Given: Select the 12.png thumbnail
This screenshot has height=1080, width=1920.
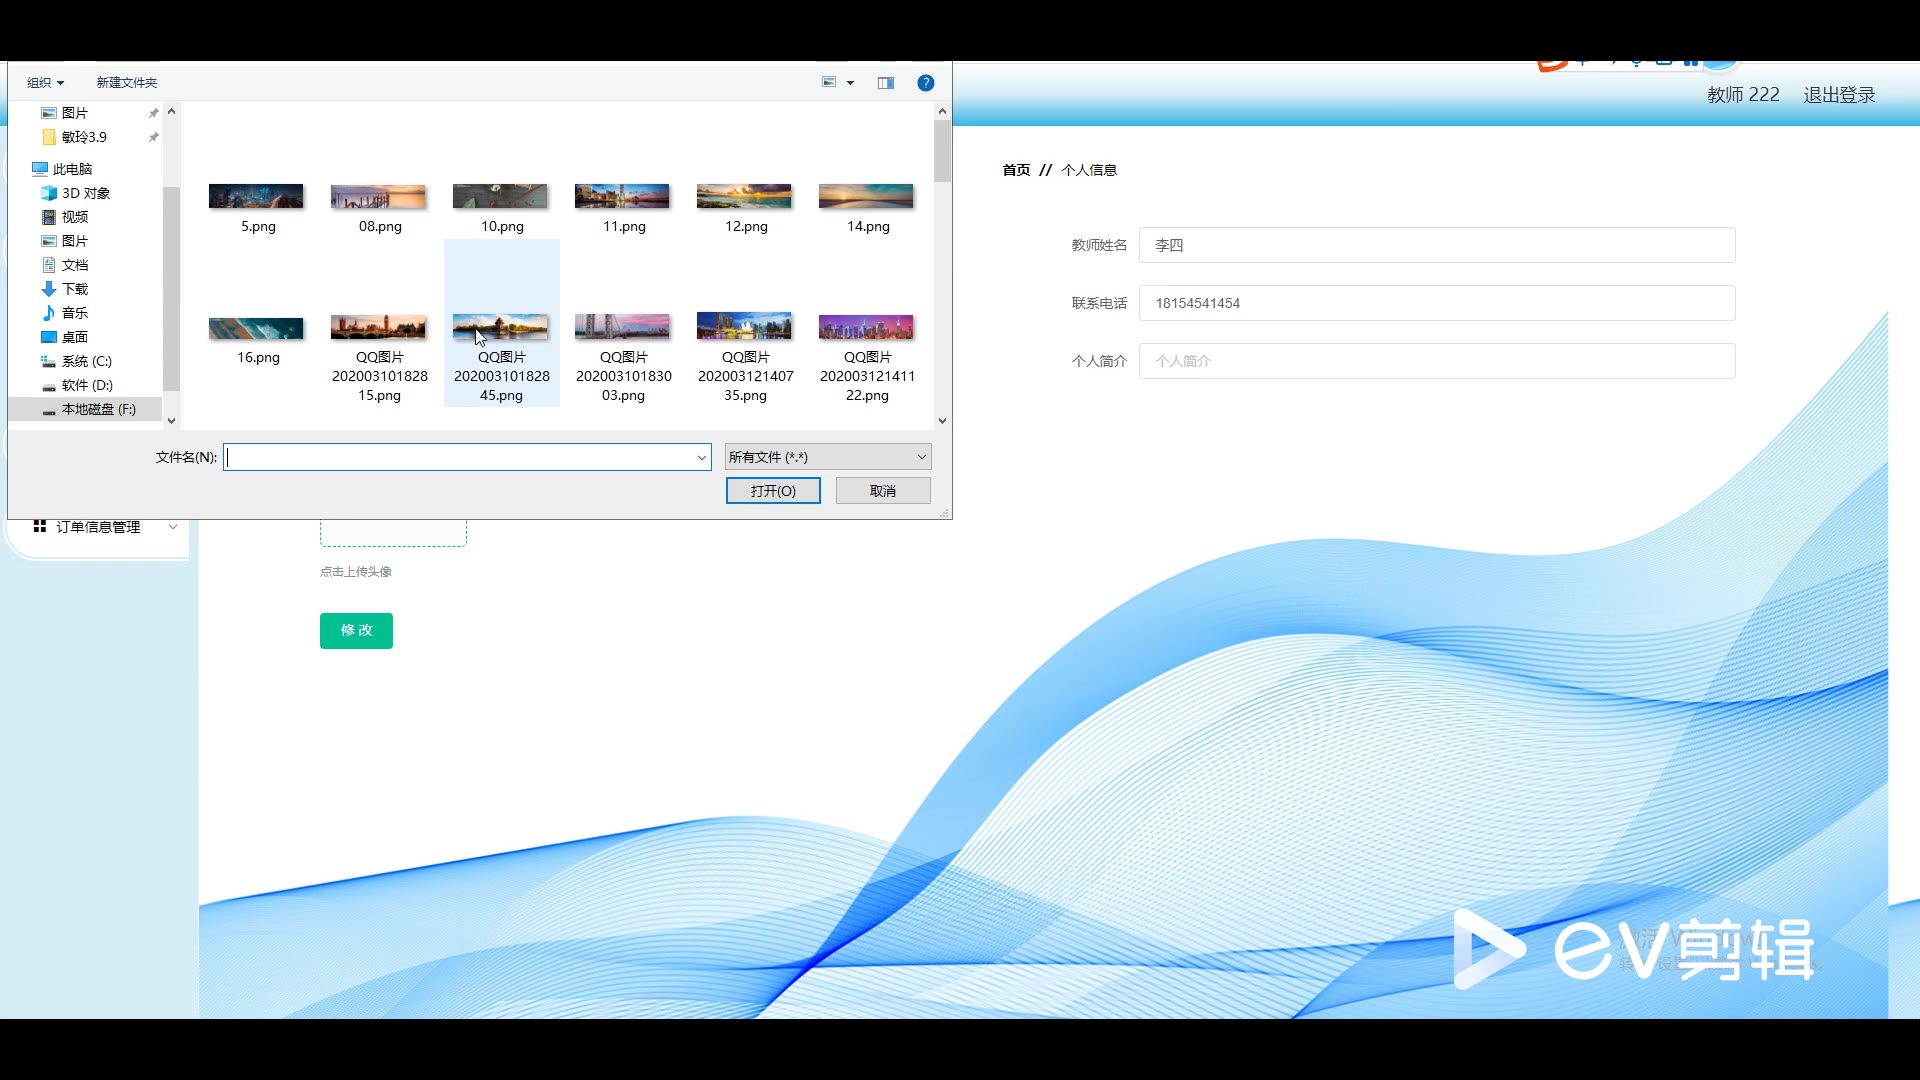Looking at the screenshot, I should pos(745,198).
